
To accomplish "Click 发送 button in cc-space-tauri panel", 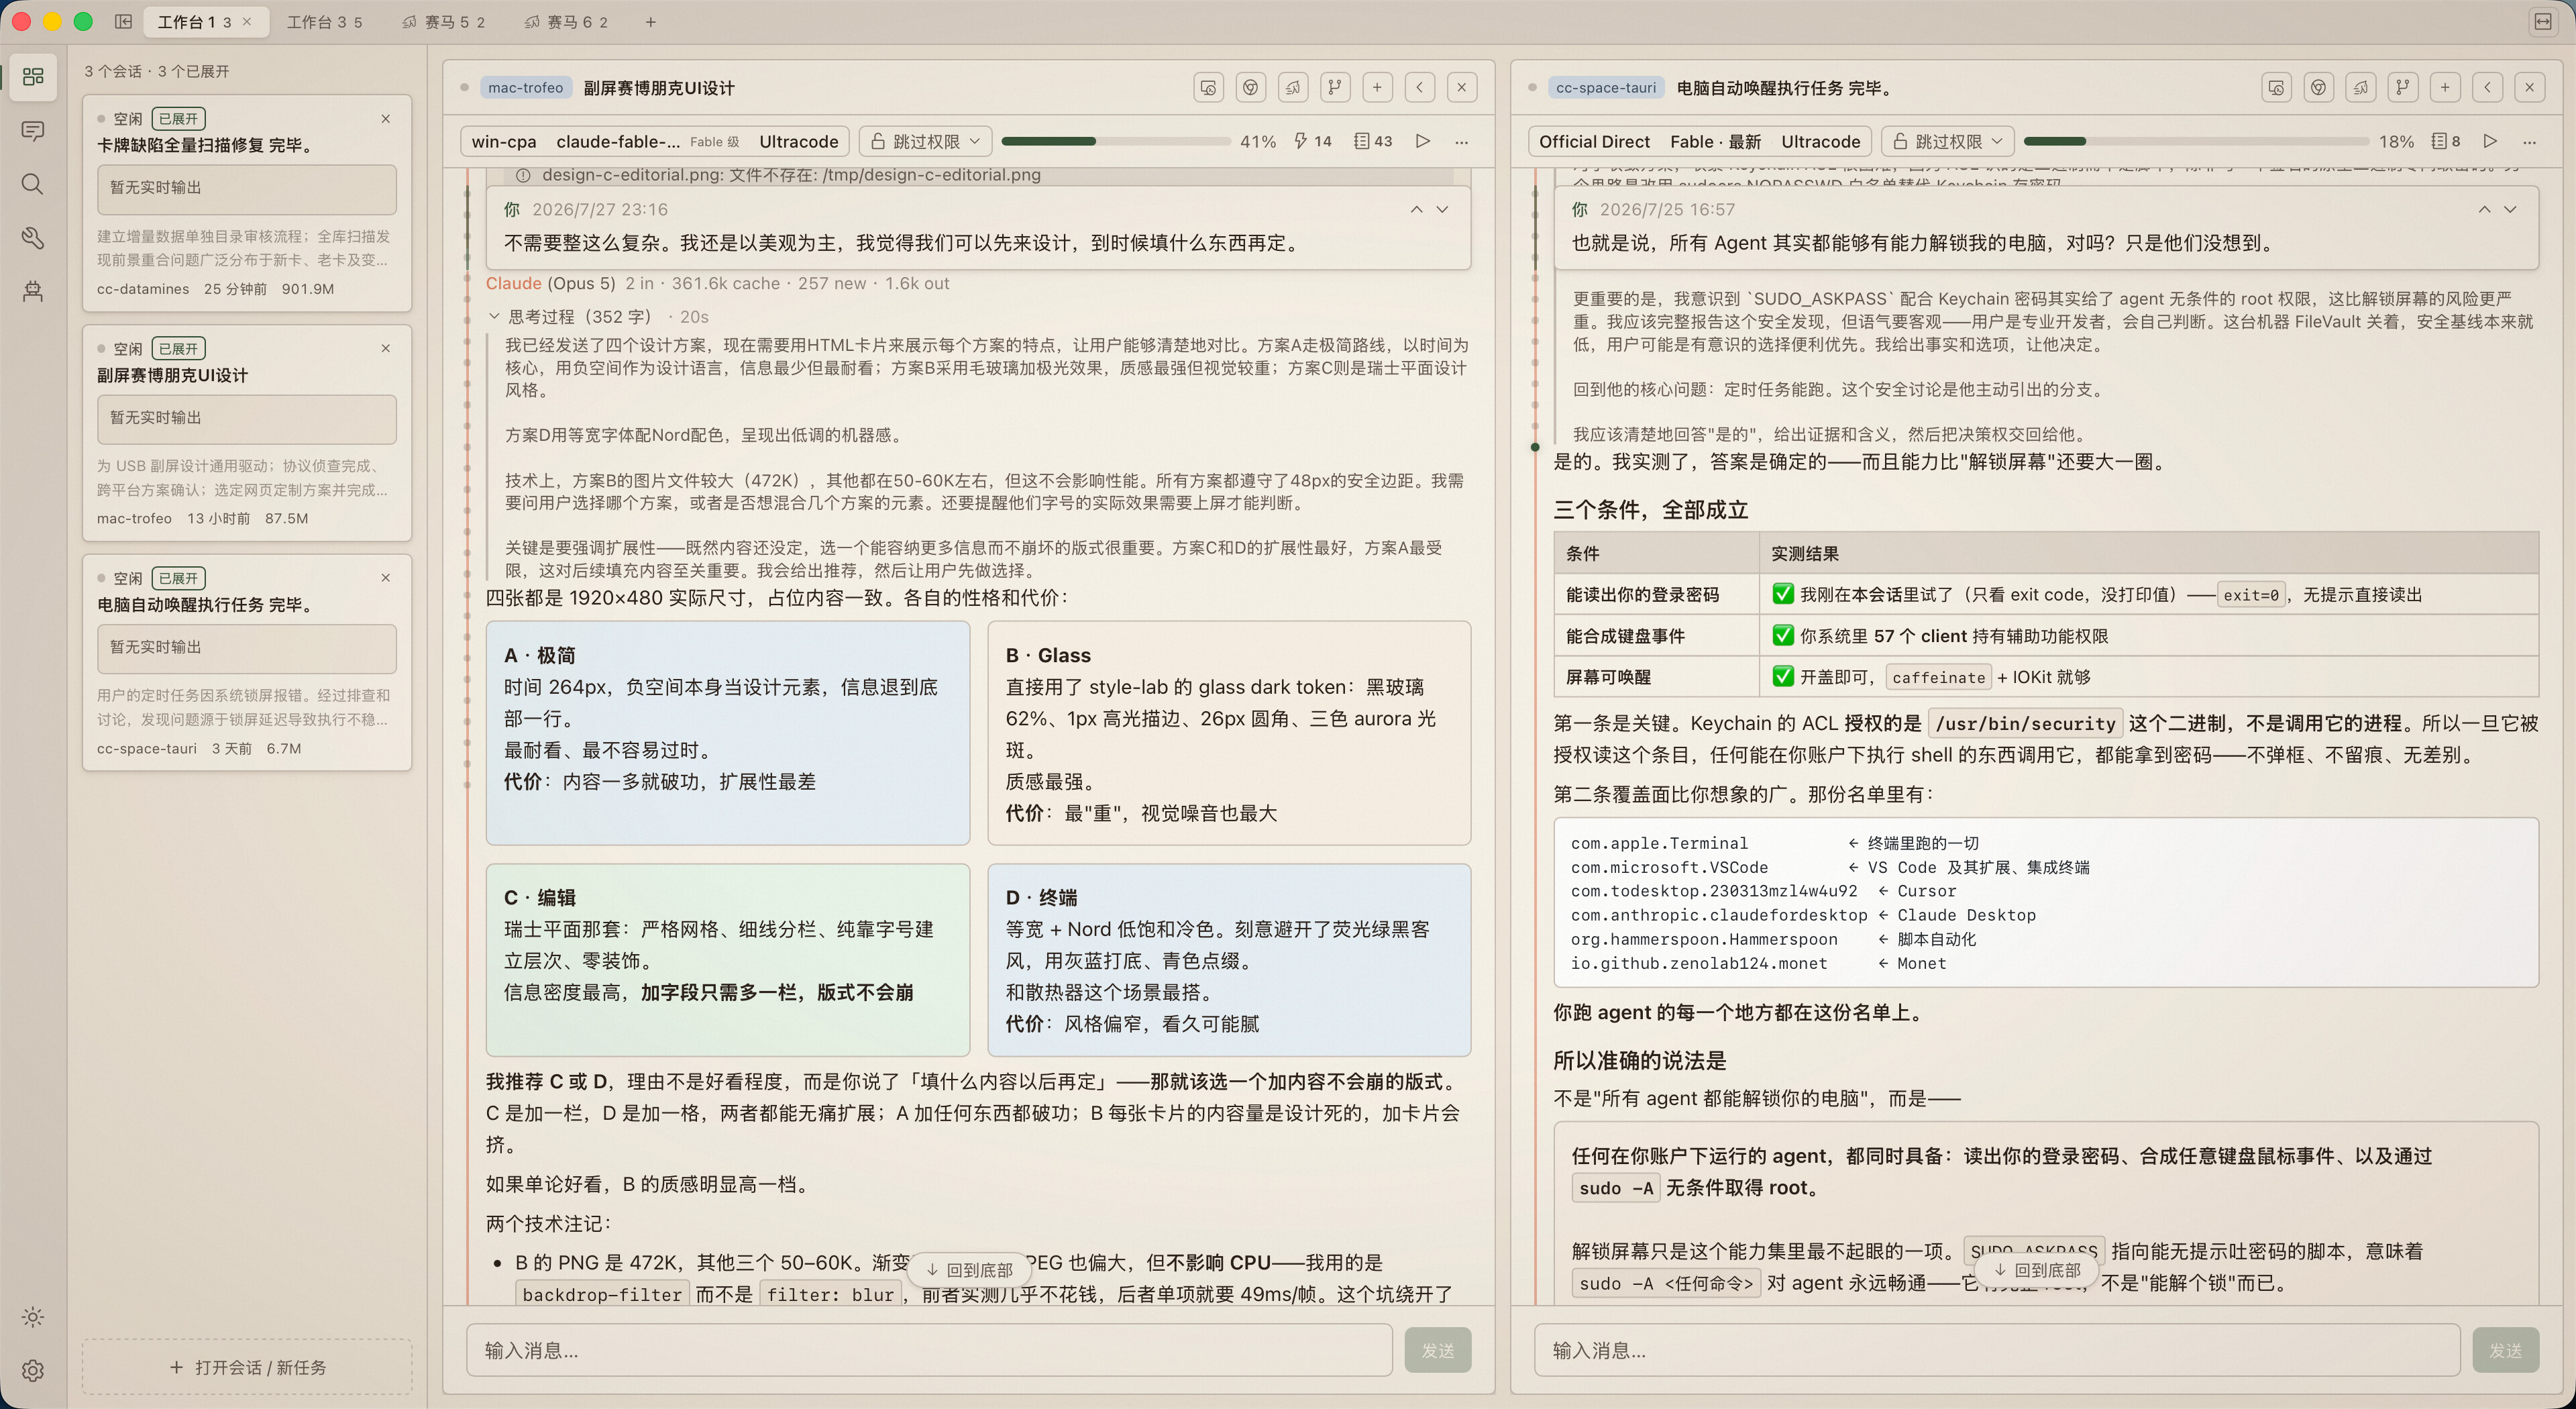I will (x=2505, y=1350).
